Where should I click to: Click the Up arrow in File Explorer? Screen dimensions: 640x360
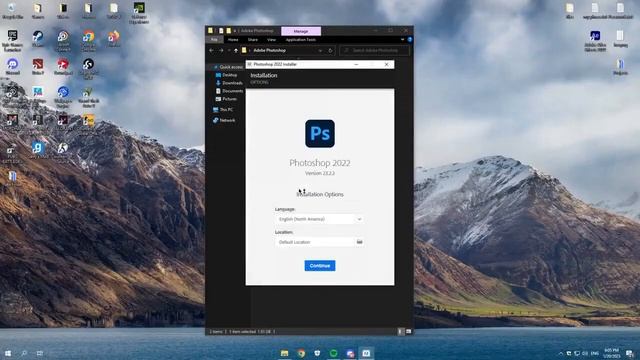pyautogui.click(x=236, y=50)
